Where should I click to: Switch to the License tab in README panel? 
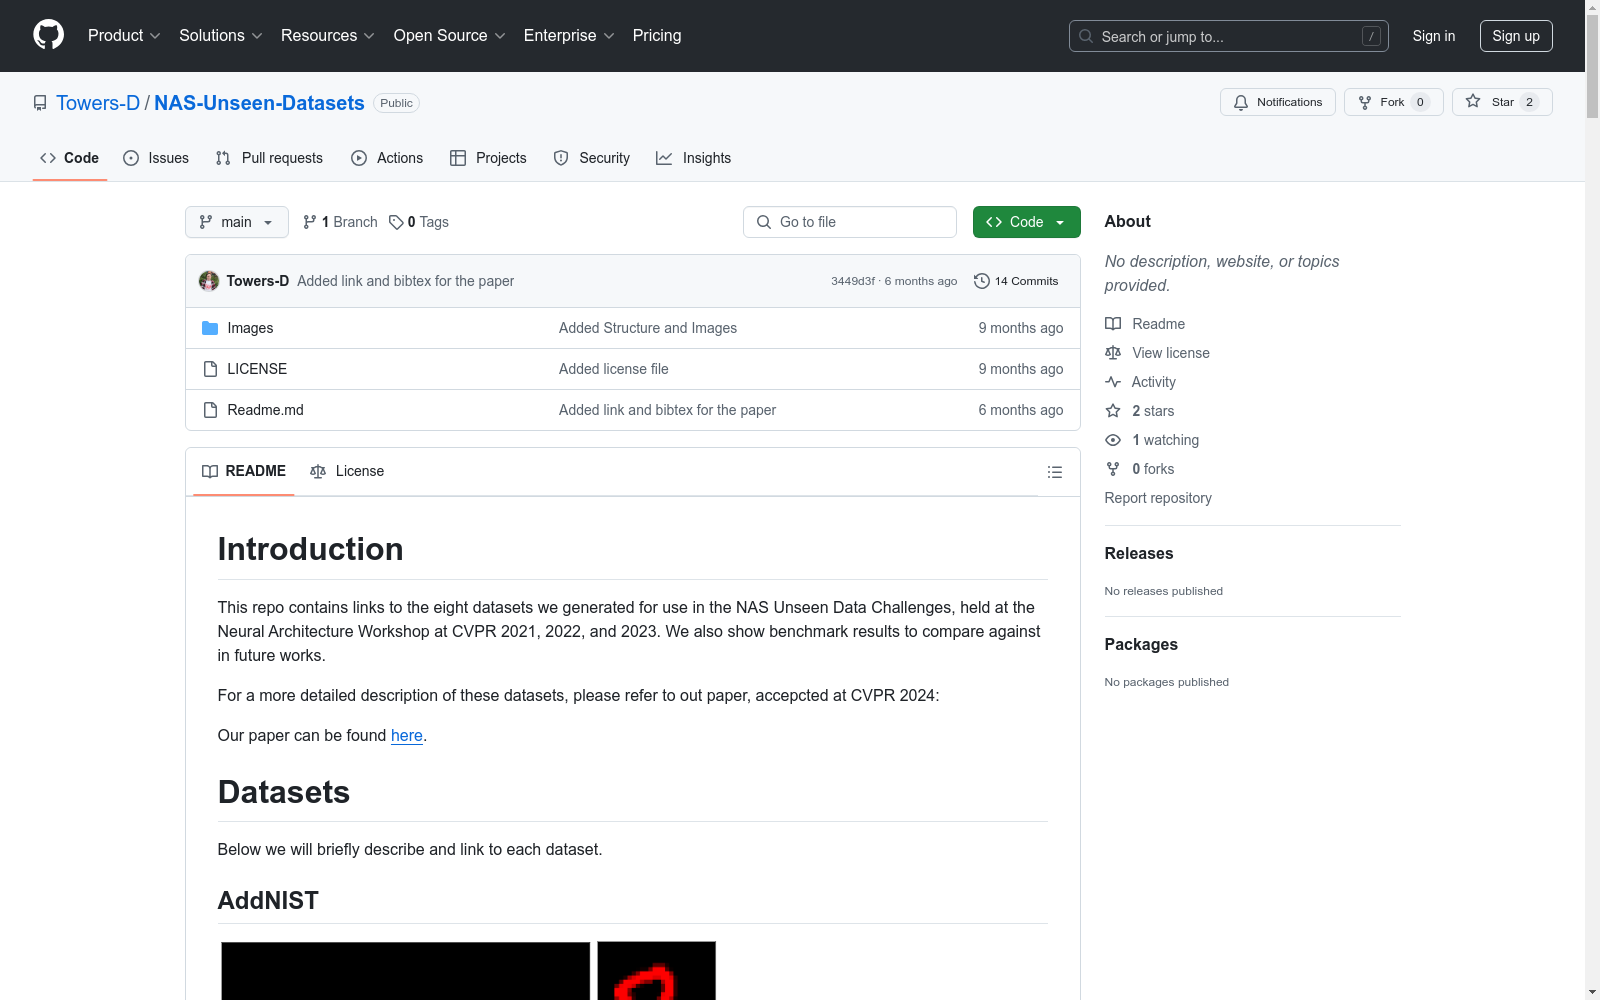point(347,471)
